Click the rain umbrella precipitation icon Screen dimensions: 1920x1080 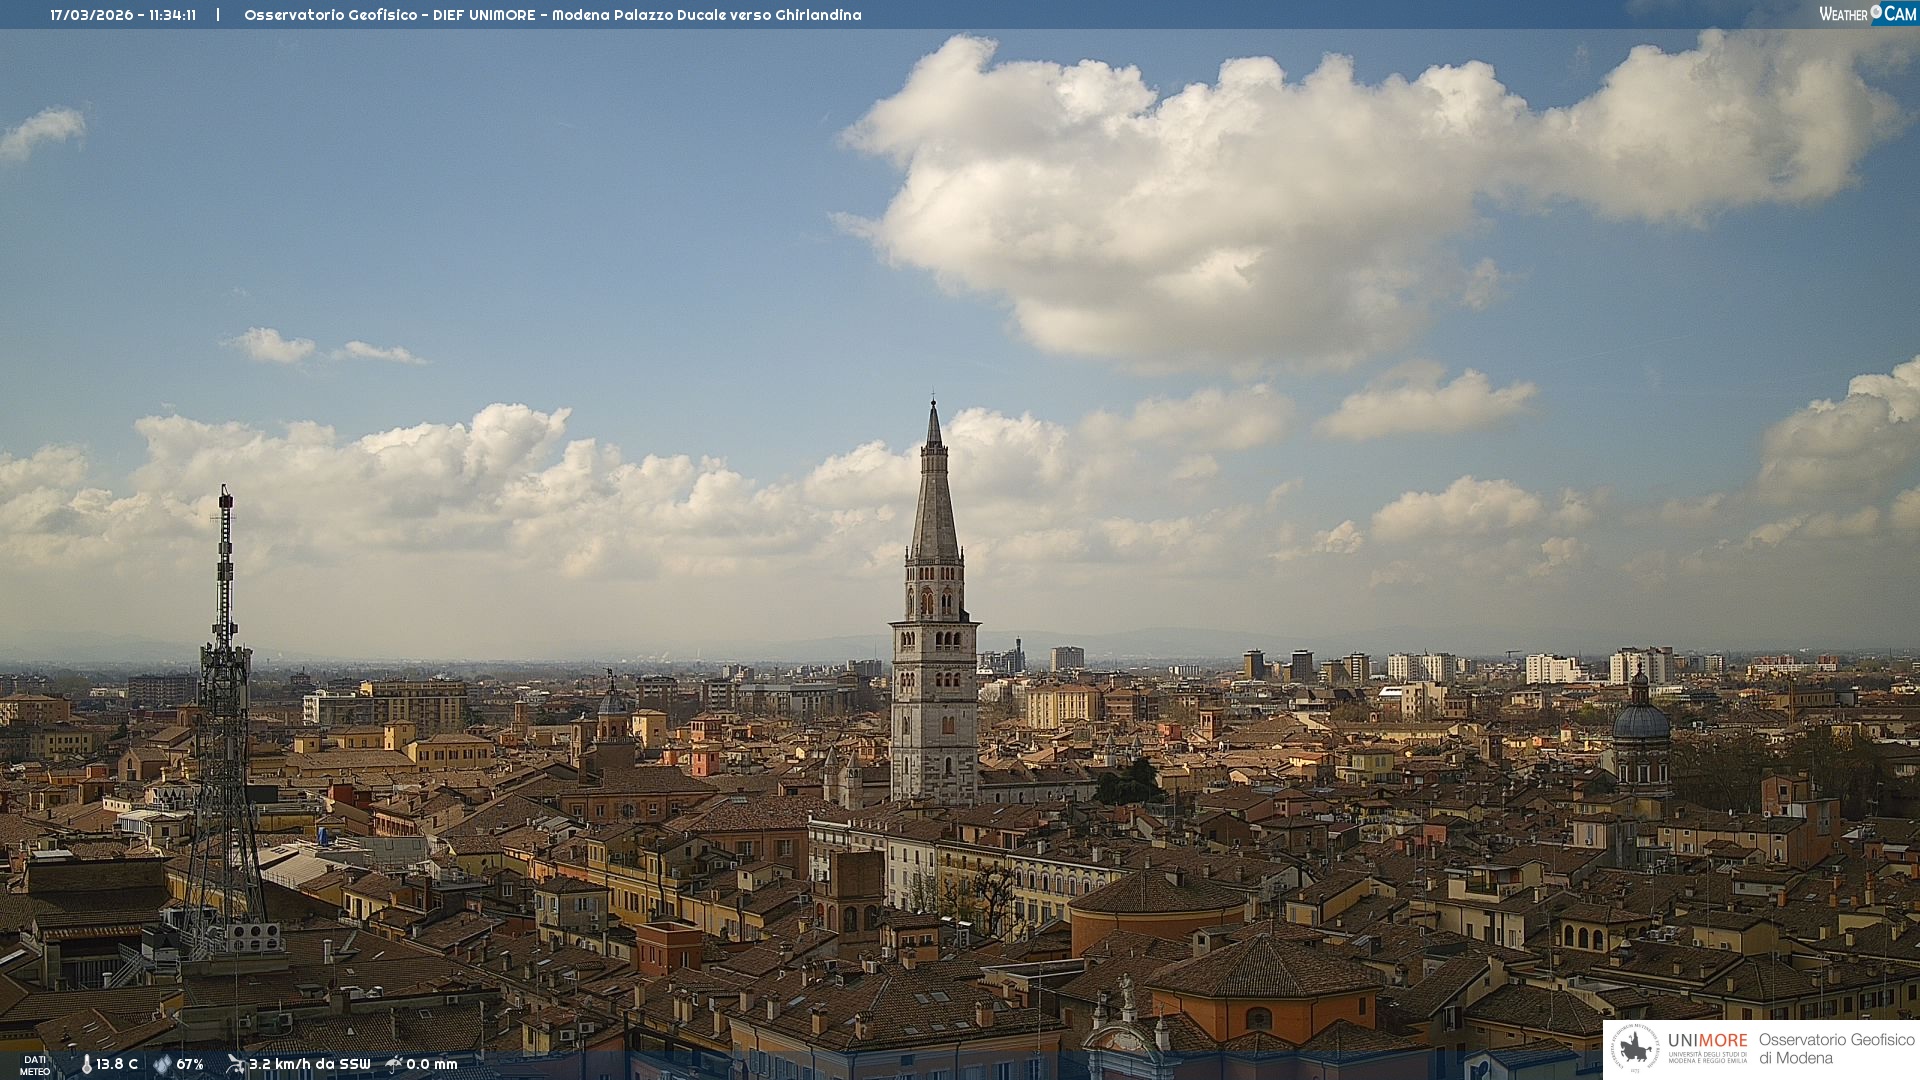(x=394, y=1064)
